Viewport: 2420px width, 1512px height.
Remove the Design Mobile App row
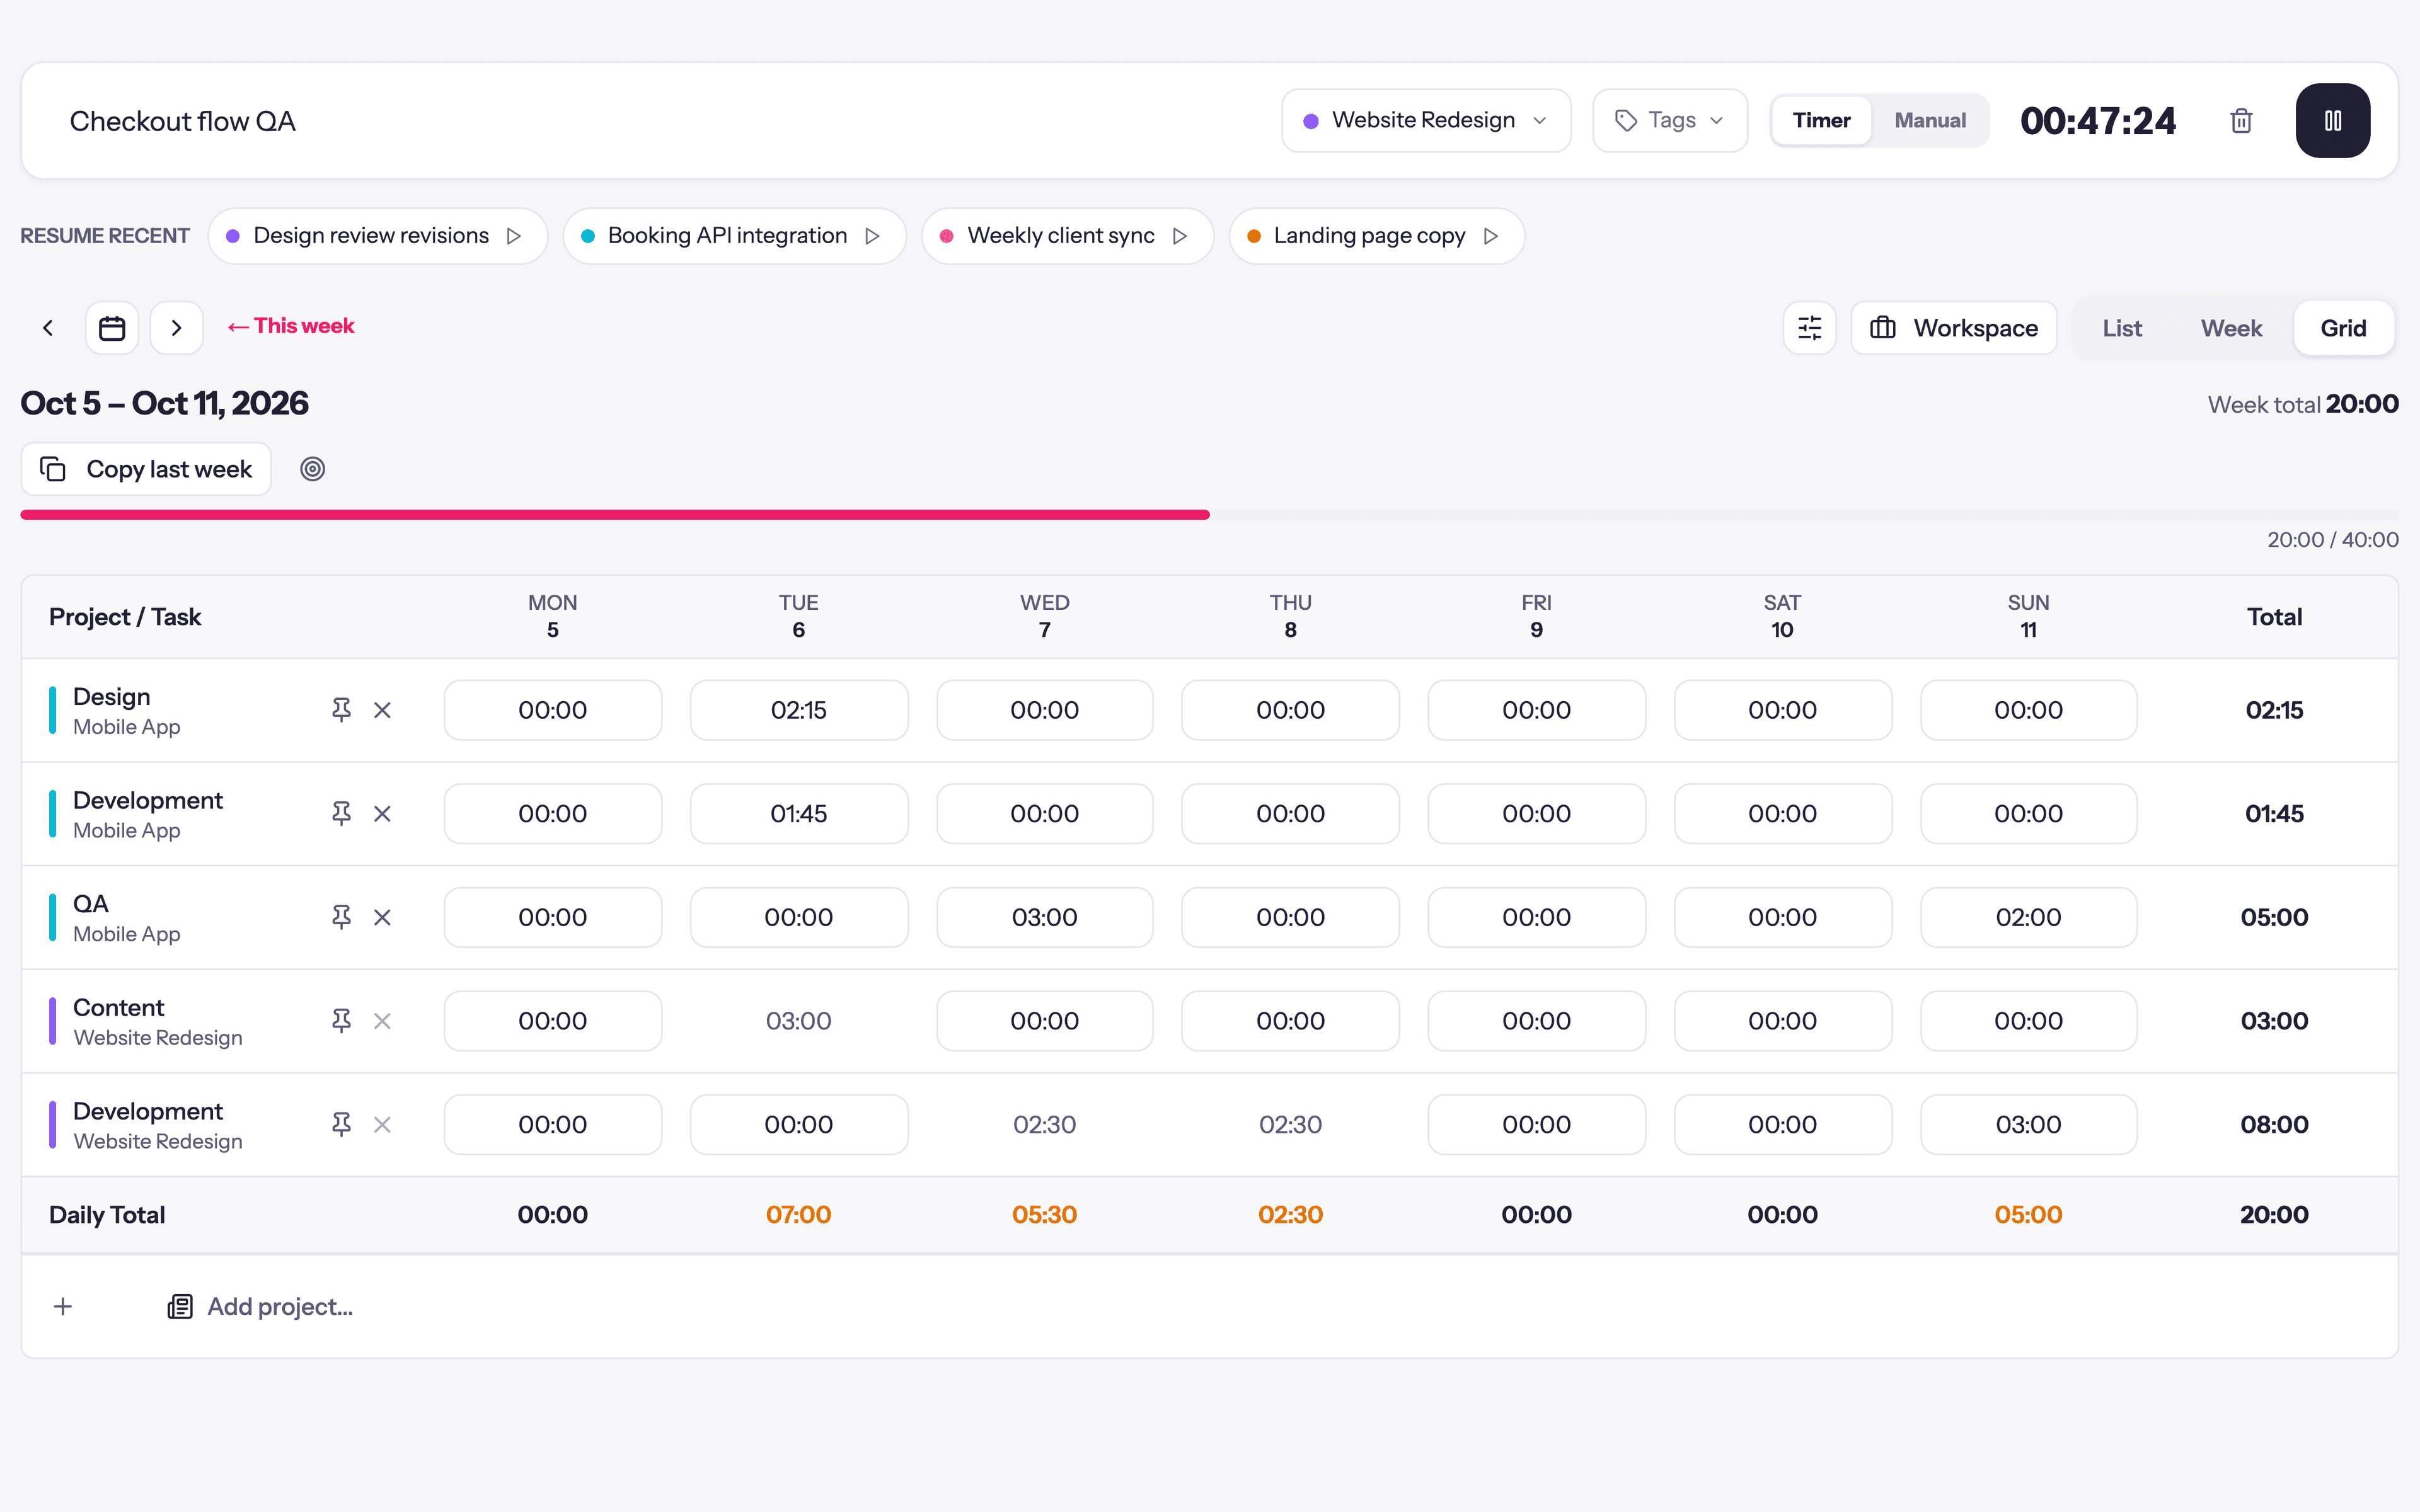[x=382, y=710]
